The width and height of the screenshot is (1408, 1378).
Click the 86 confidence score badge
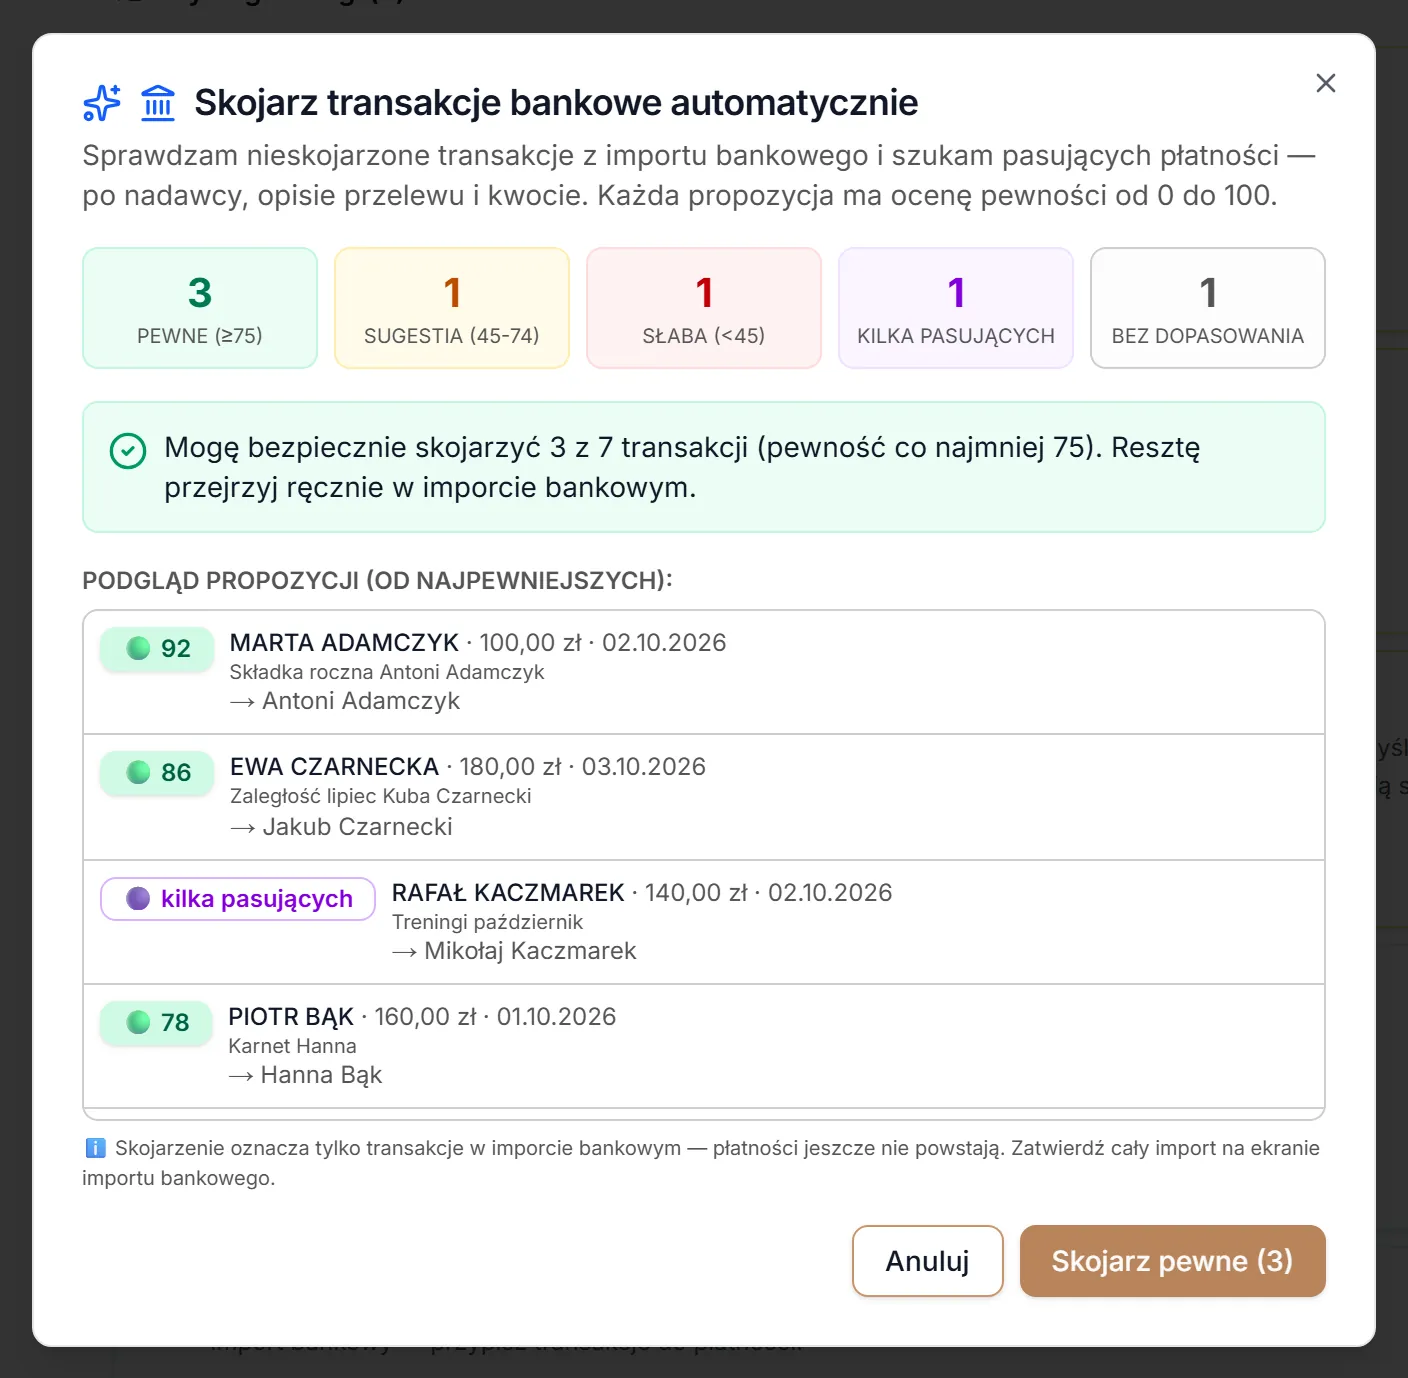[x=157, y=773]
